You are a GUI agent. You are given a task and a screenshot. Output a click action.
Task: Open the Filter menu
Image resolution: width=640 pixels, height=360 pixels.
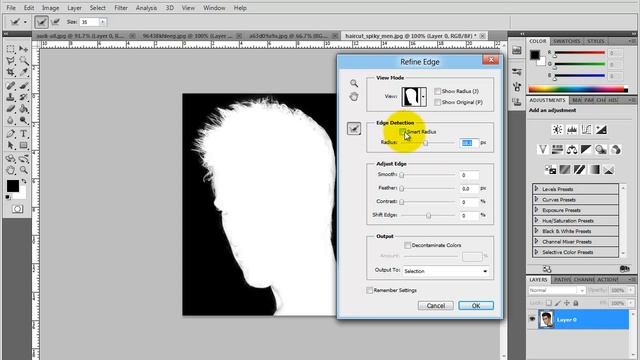121,8
